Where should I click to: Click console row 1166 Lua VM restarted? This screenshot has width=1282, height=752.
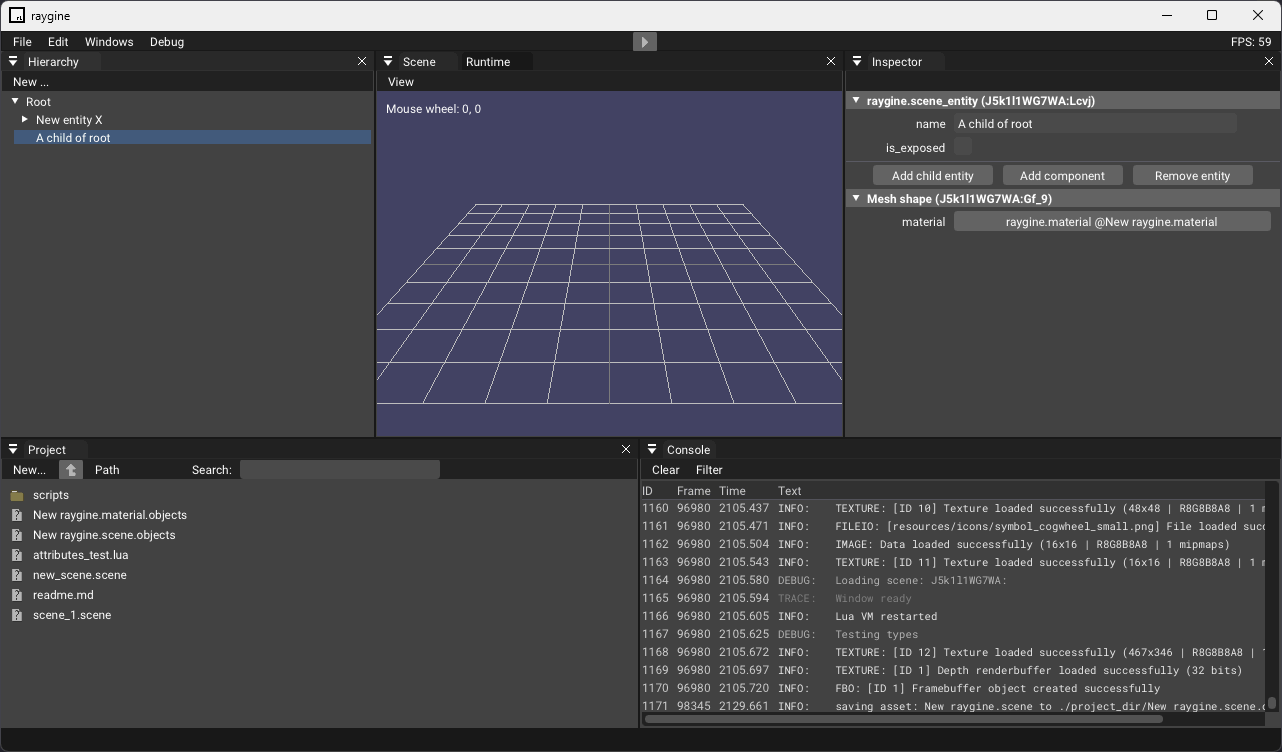click(954, 616)
